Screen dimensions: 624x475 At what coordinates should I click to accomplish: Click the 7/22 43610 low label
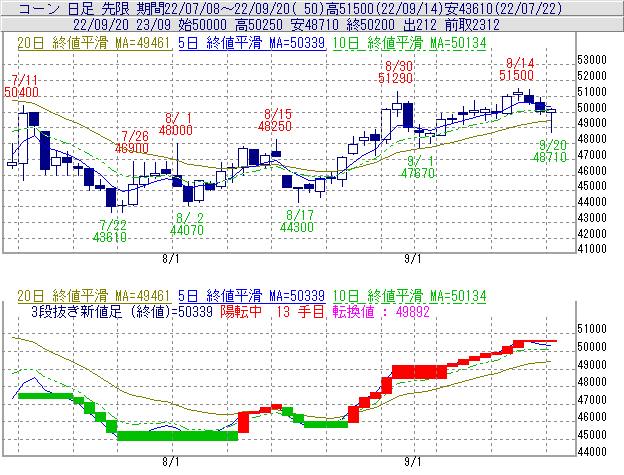[x=110, y=231]
